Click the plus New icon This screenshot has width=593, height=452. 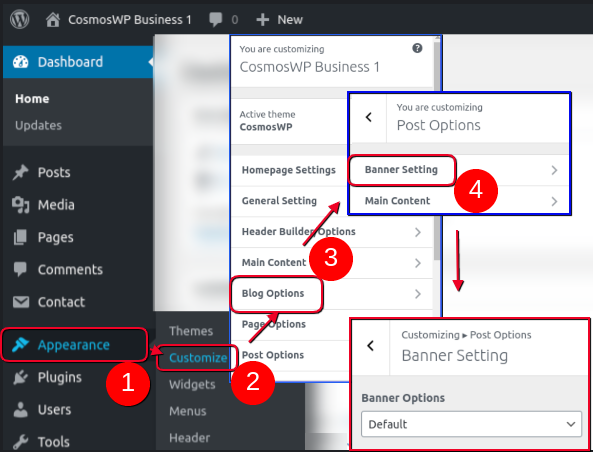pyautogui.click(x=262, y=19)
